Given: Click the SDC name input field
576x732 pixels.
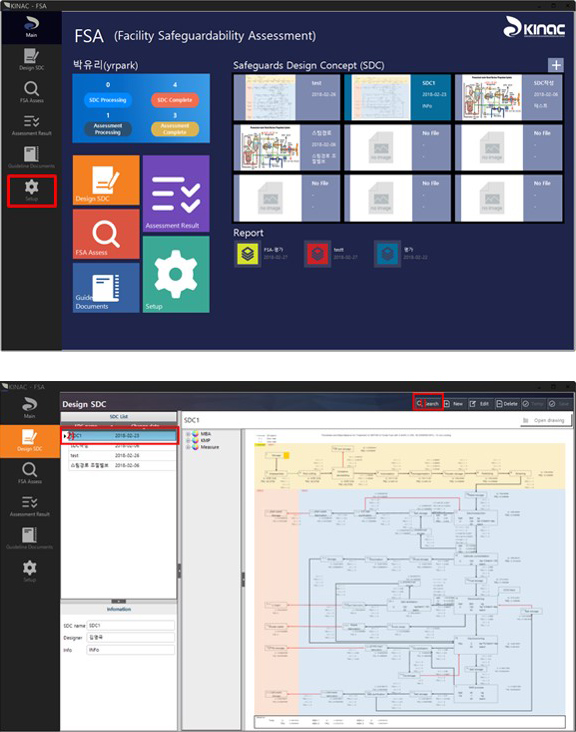Looking at the screenshot, I should (x=131, y=625).
